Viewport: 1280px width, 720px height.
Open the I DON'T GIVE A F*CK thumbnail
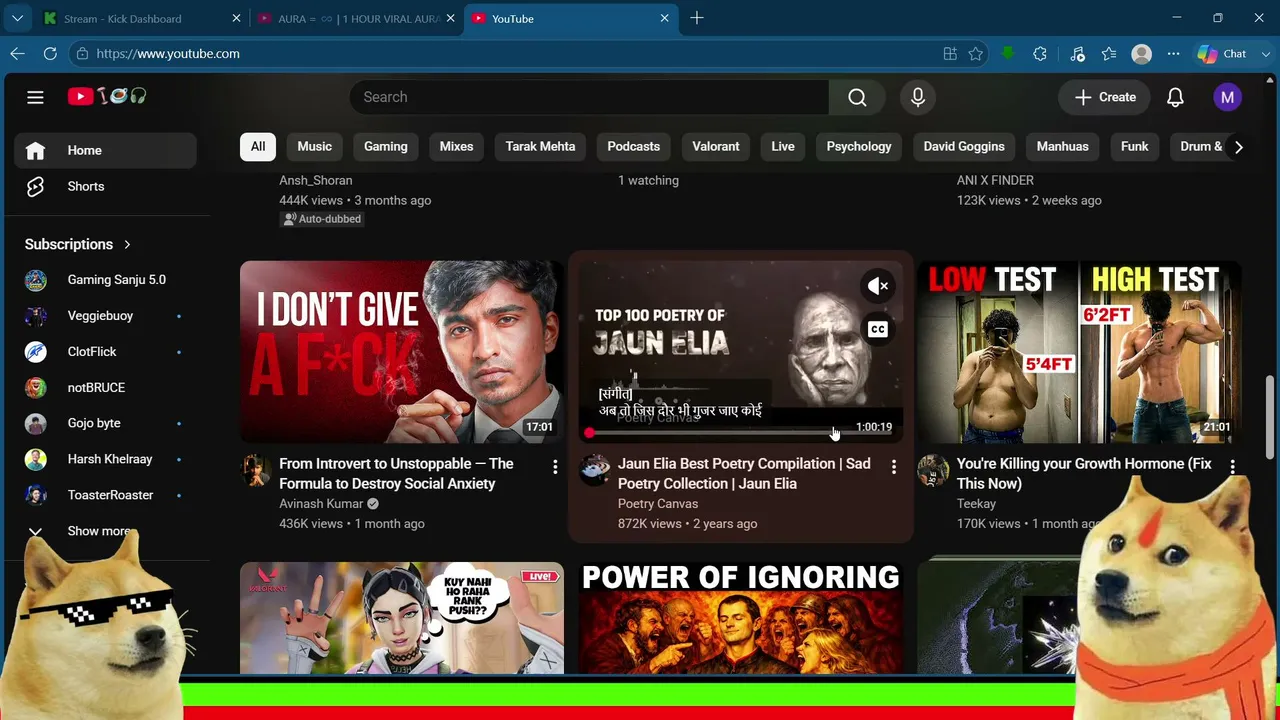coord(402,352)
